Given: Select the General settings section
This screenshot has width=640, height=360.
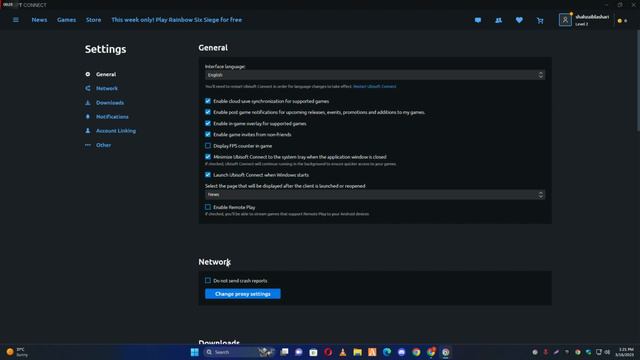Looking at the screenshot, I should tap(106, 74).
